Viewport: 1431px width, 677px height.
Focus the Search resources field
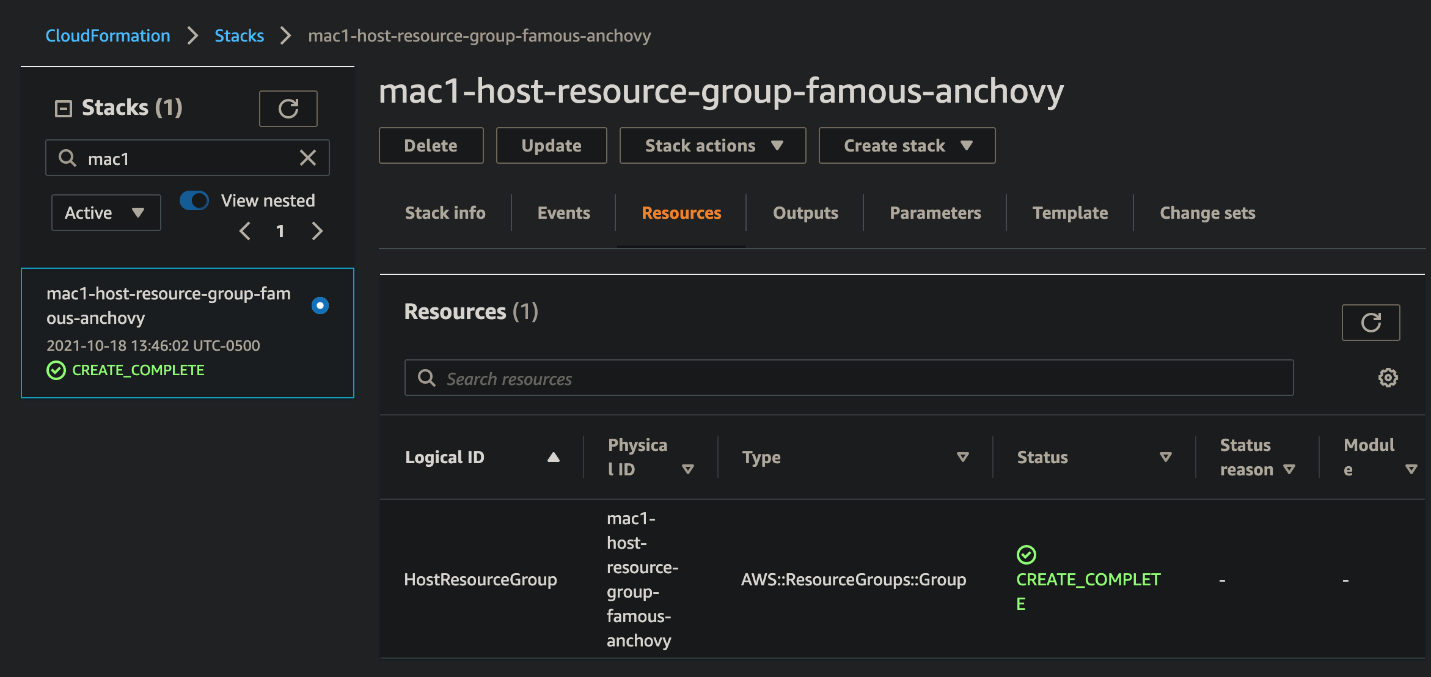click(x=849, y=378)
